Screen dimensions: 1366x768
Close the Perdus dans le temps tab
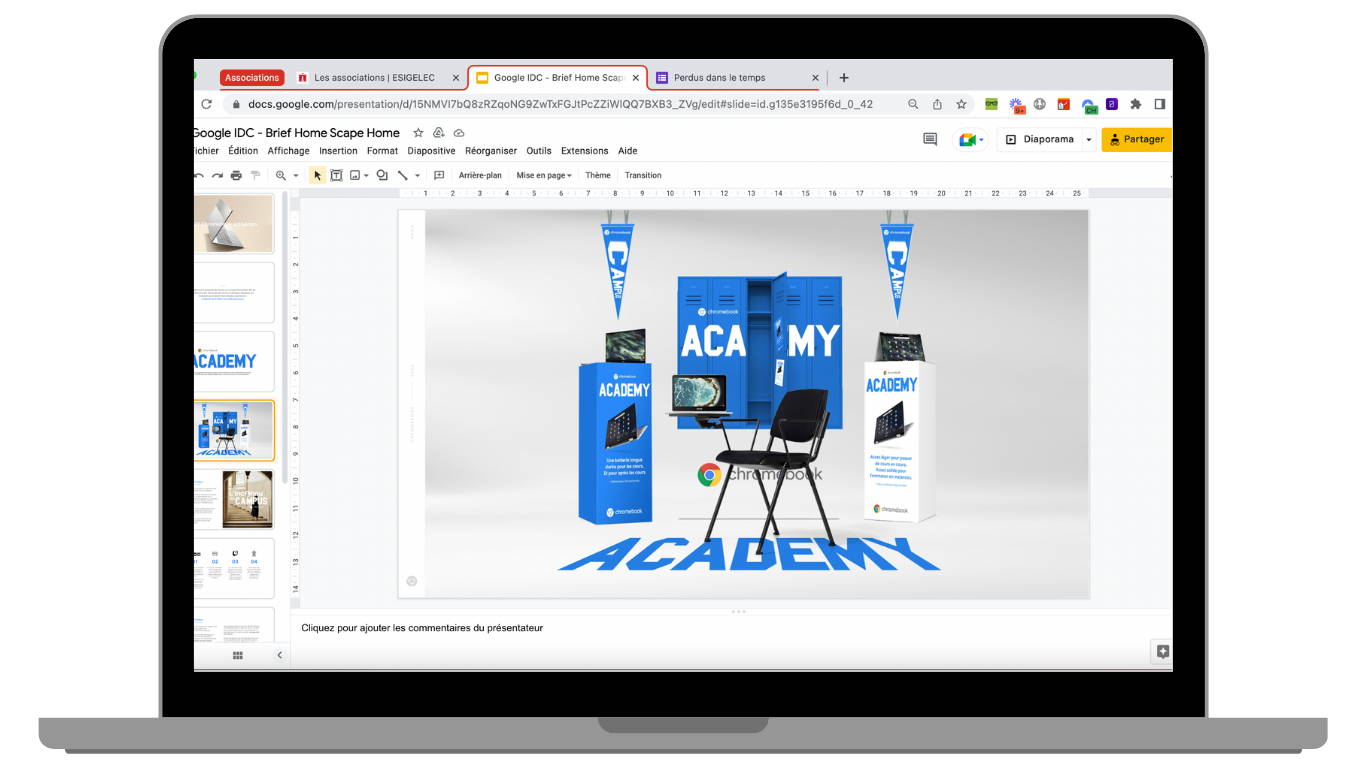click(x=815, y=77)
